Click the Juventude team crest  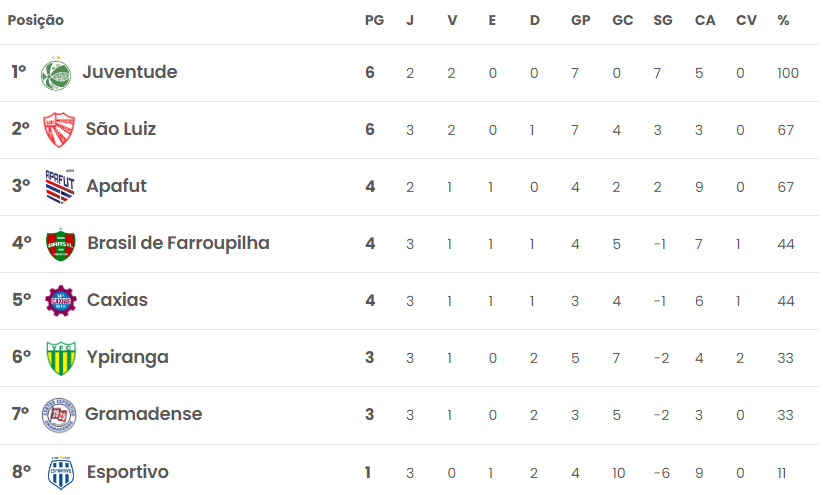tap(56, 73)
